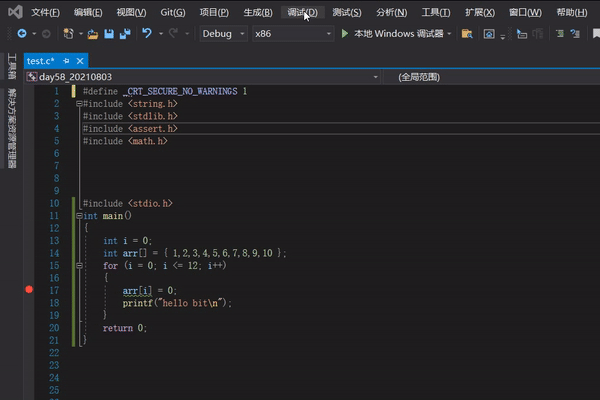Click the printf("hello bit\n") statement
This screenshot has height=400, width=600.
click(x=177, y=303)
